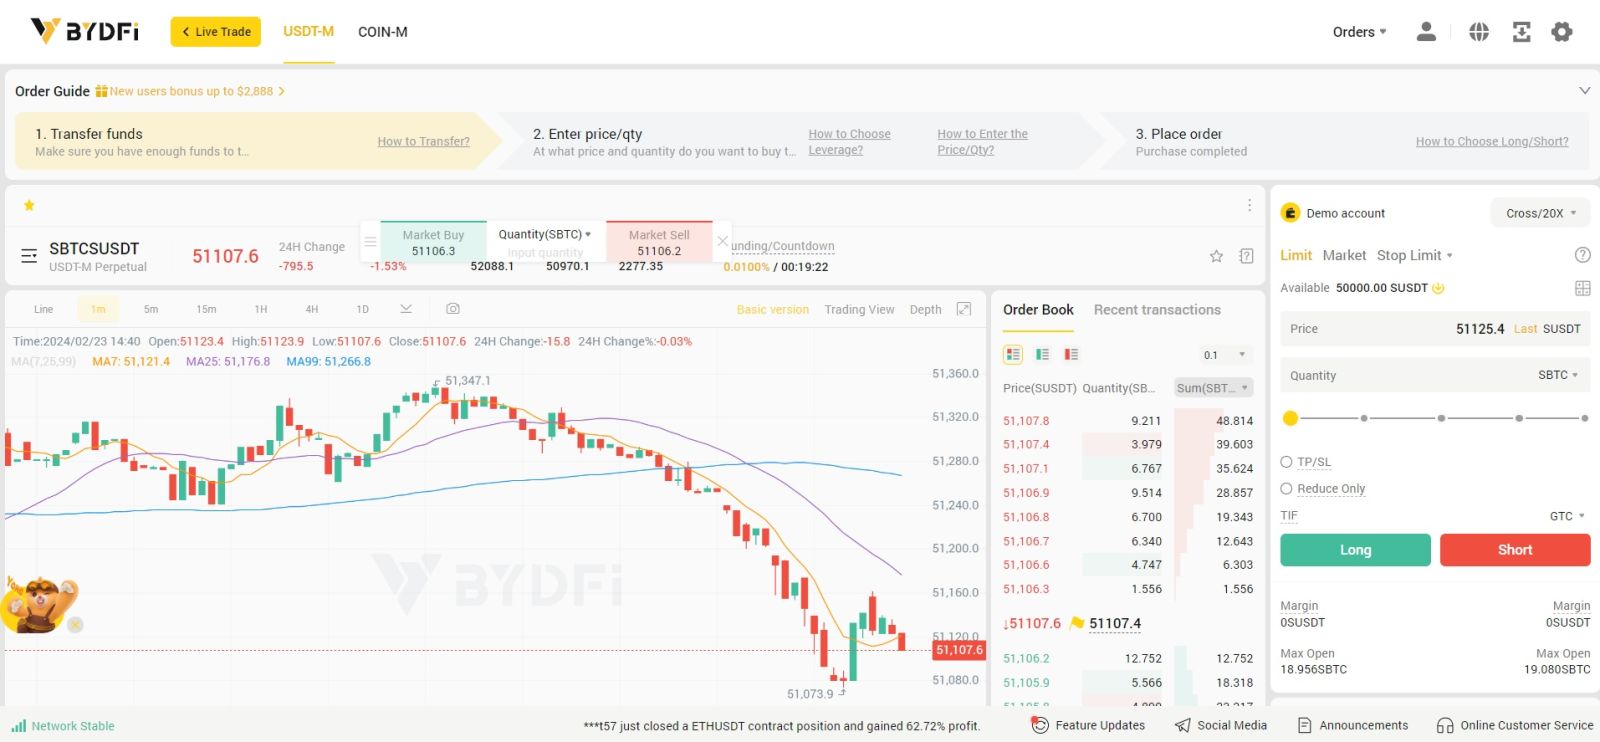Switch to the COIN-M tab

(383, 32)
